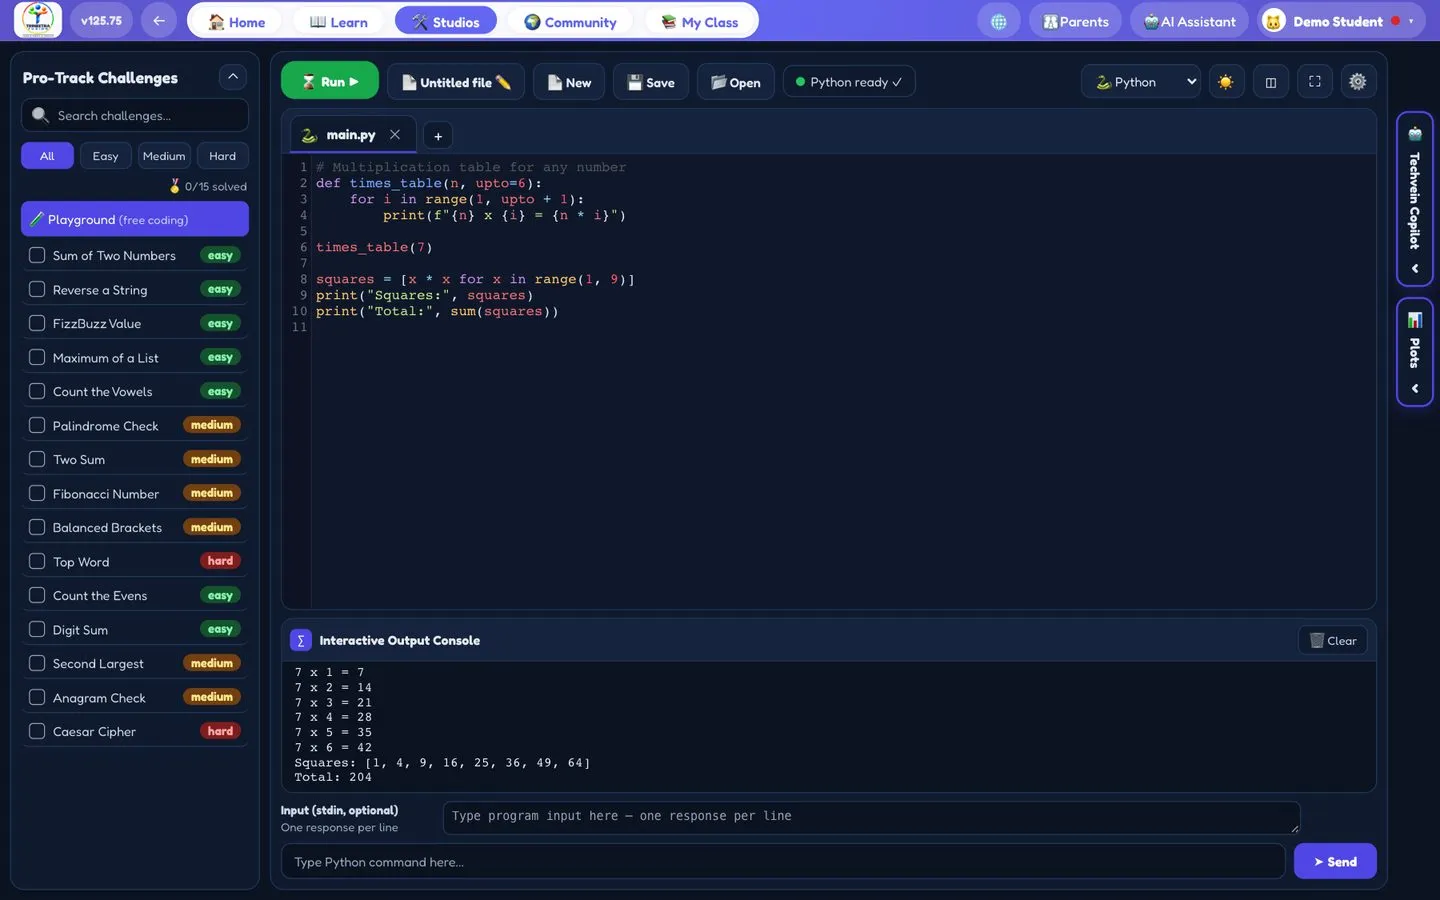Click the back arrow button
The width and height of the screenshot is (1440, 900).
pyautogui.click(x=159, y=21)
